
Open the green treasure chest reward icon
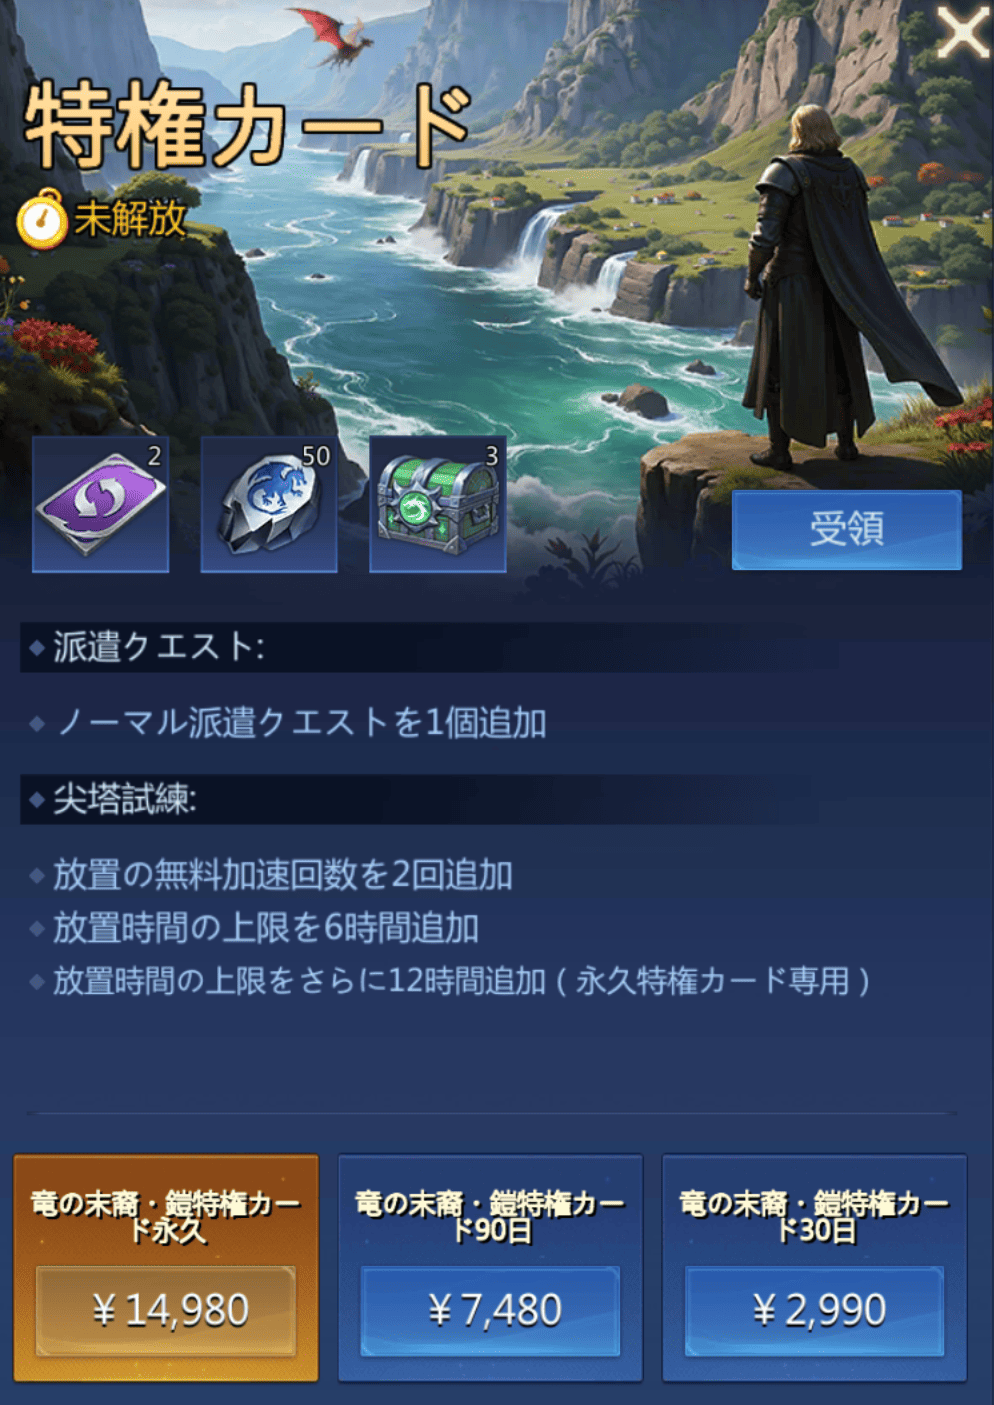coord(438,504)
